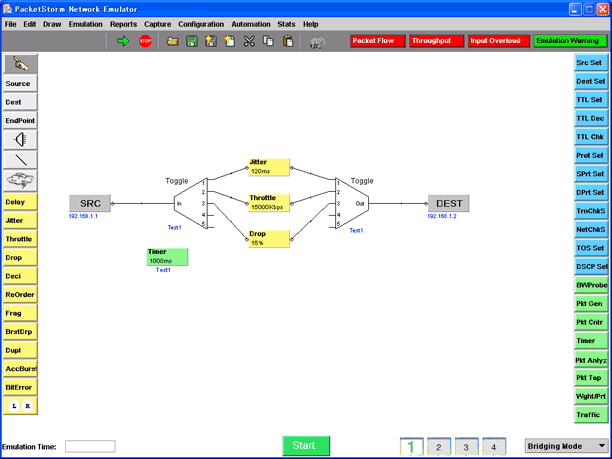
Task: Open the Configuration menu
Action: pyautogui.click(x=201, y=24)
